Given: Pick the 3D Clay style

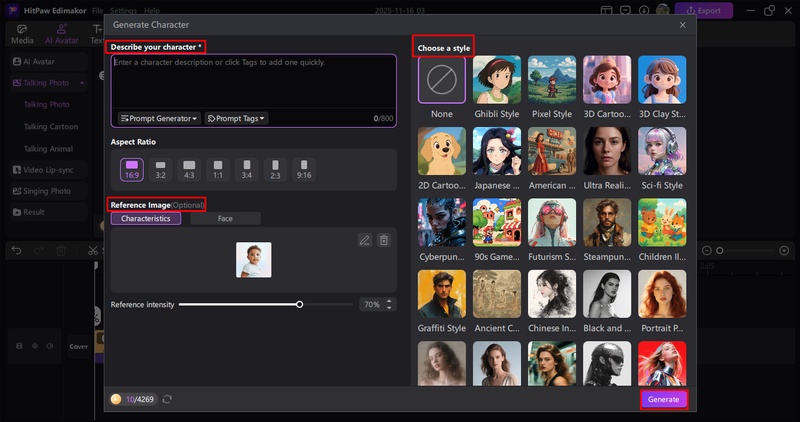Looking at the screenshot, I should point(662,80).
